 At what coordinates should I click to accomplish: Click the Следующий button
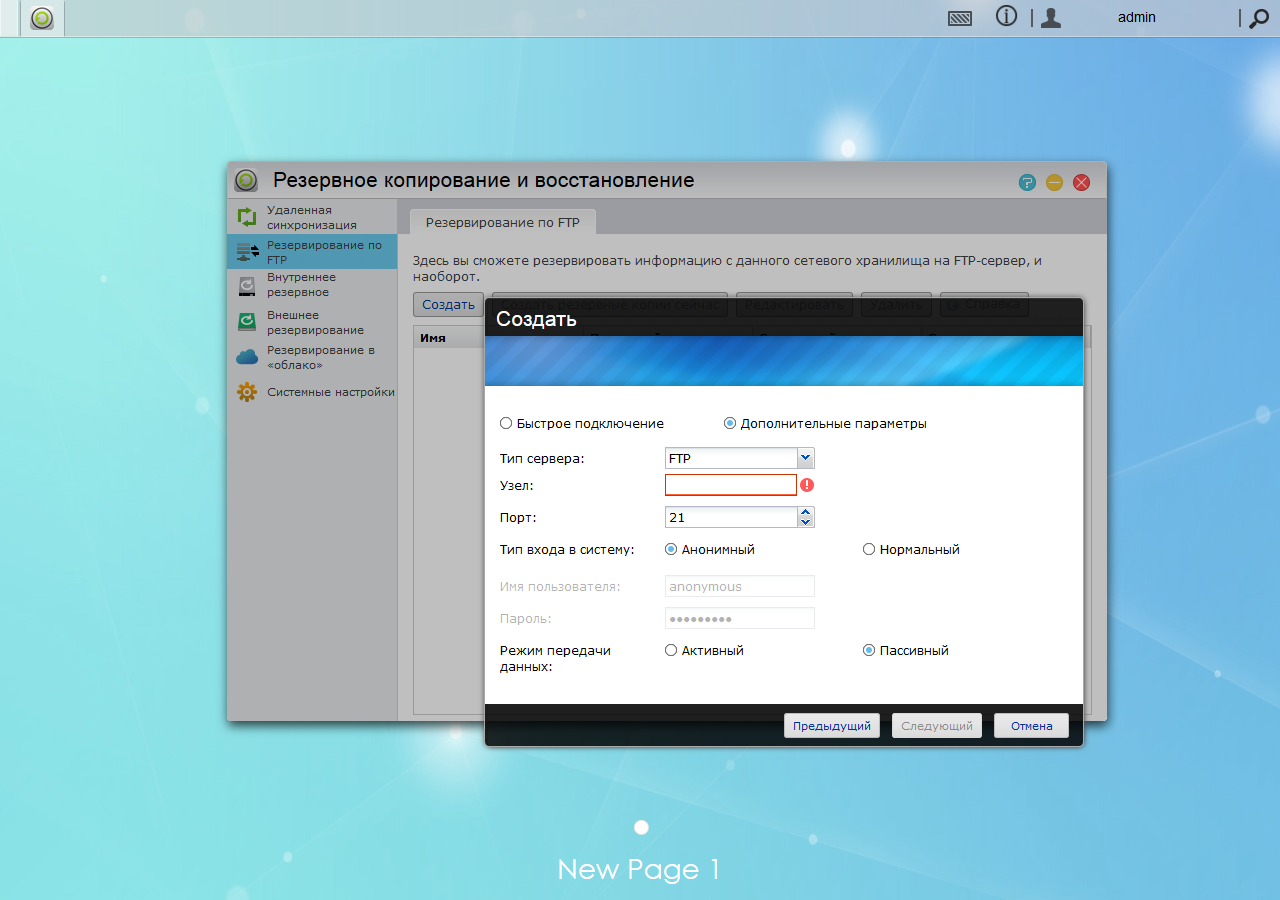pos(937,726)
